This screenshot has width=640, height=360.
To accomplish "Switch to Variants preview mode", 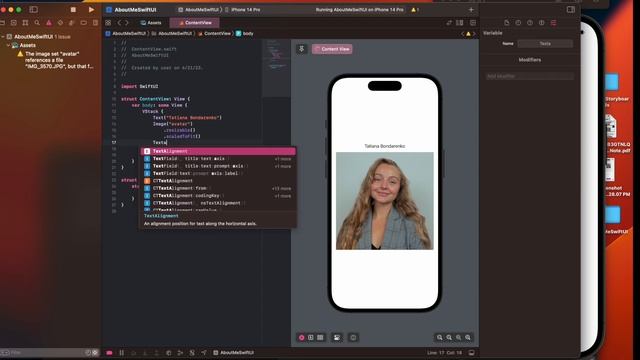I will 320,338.
